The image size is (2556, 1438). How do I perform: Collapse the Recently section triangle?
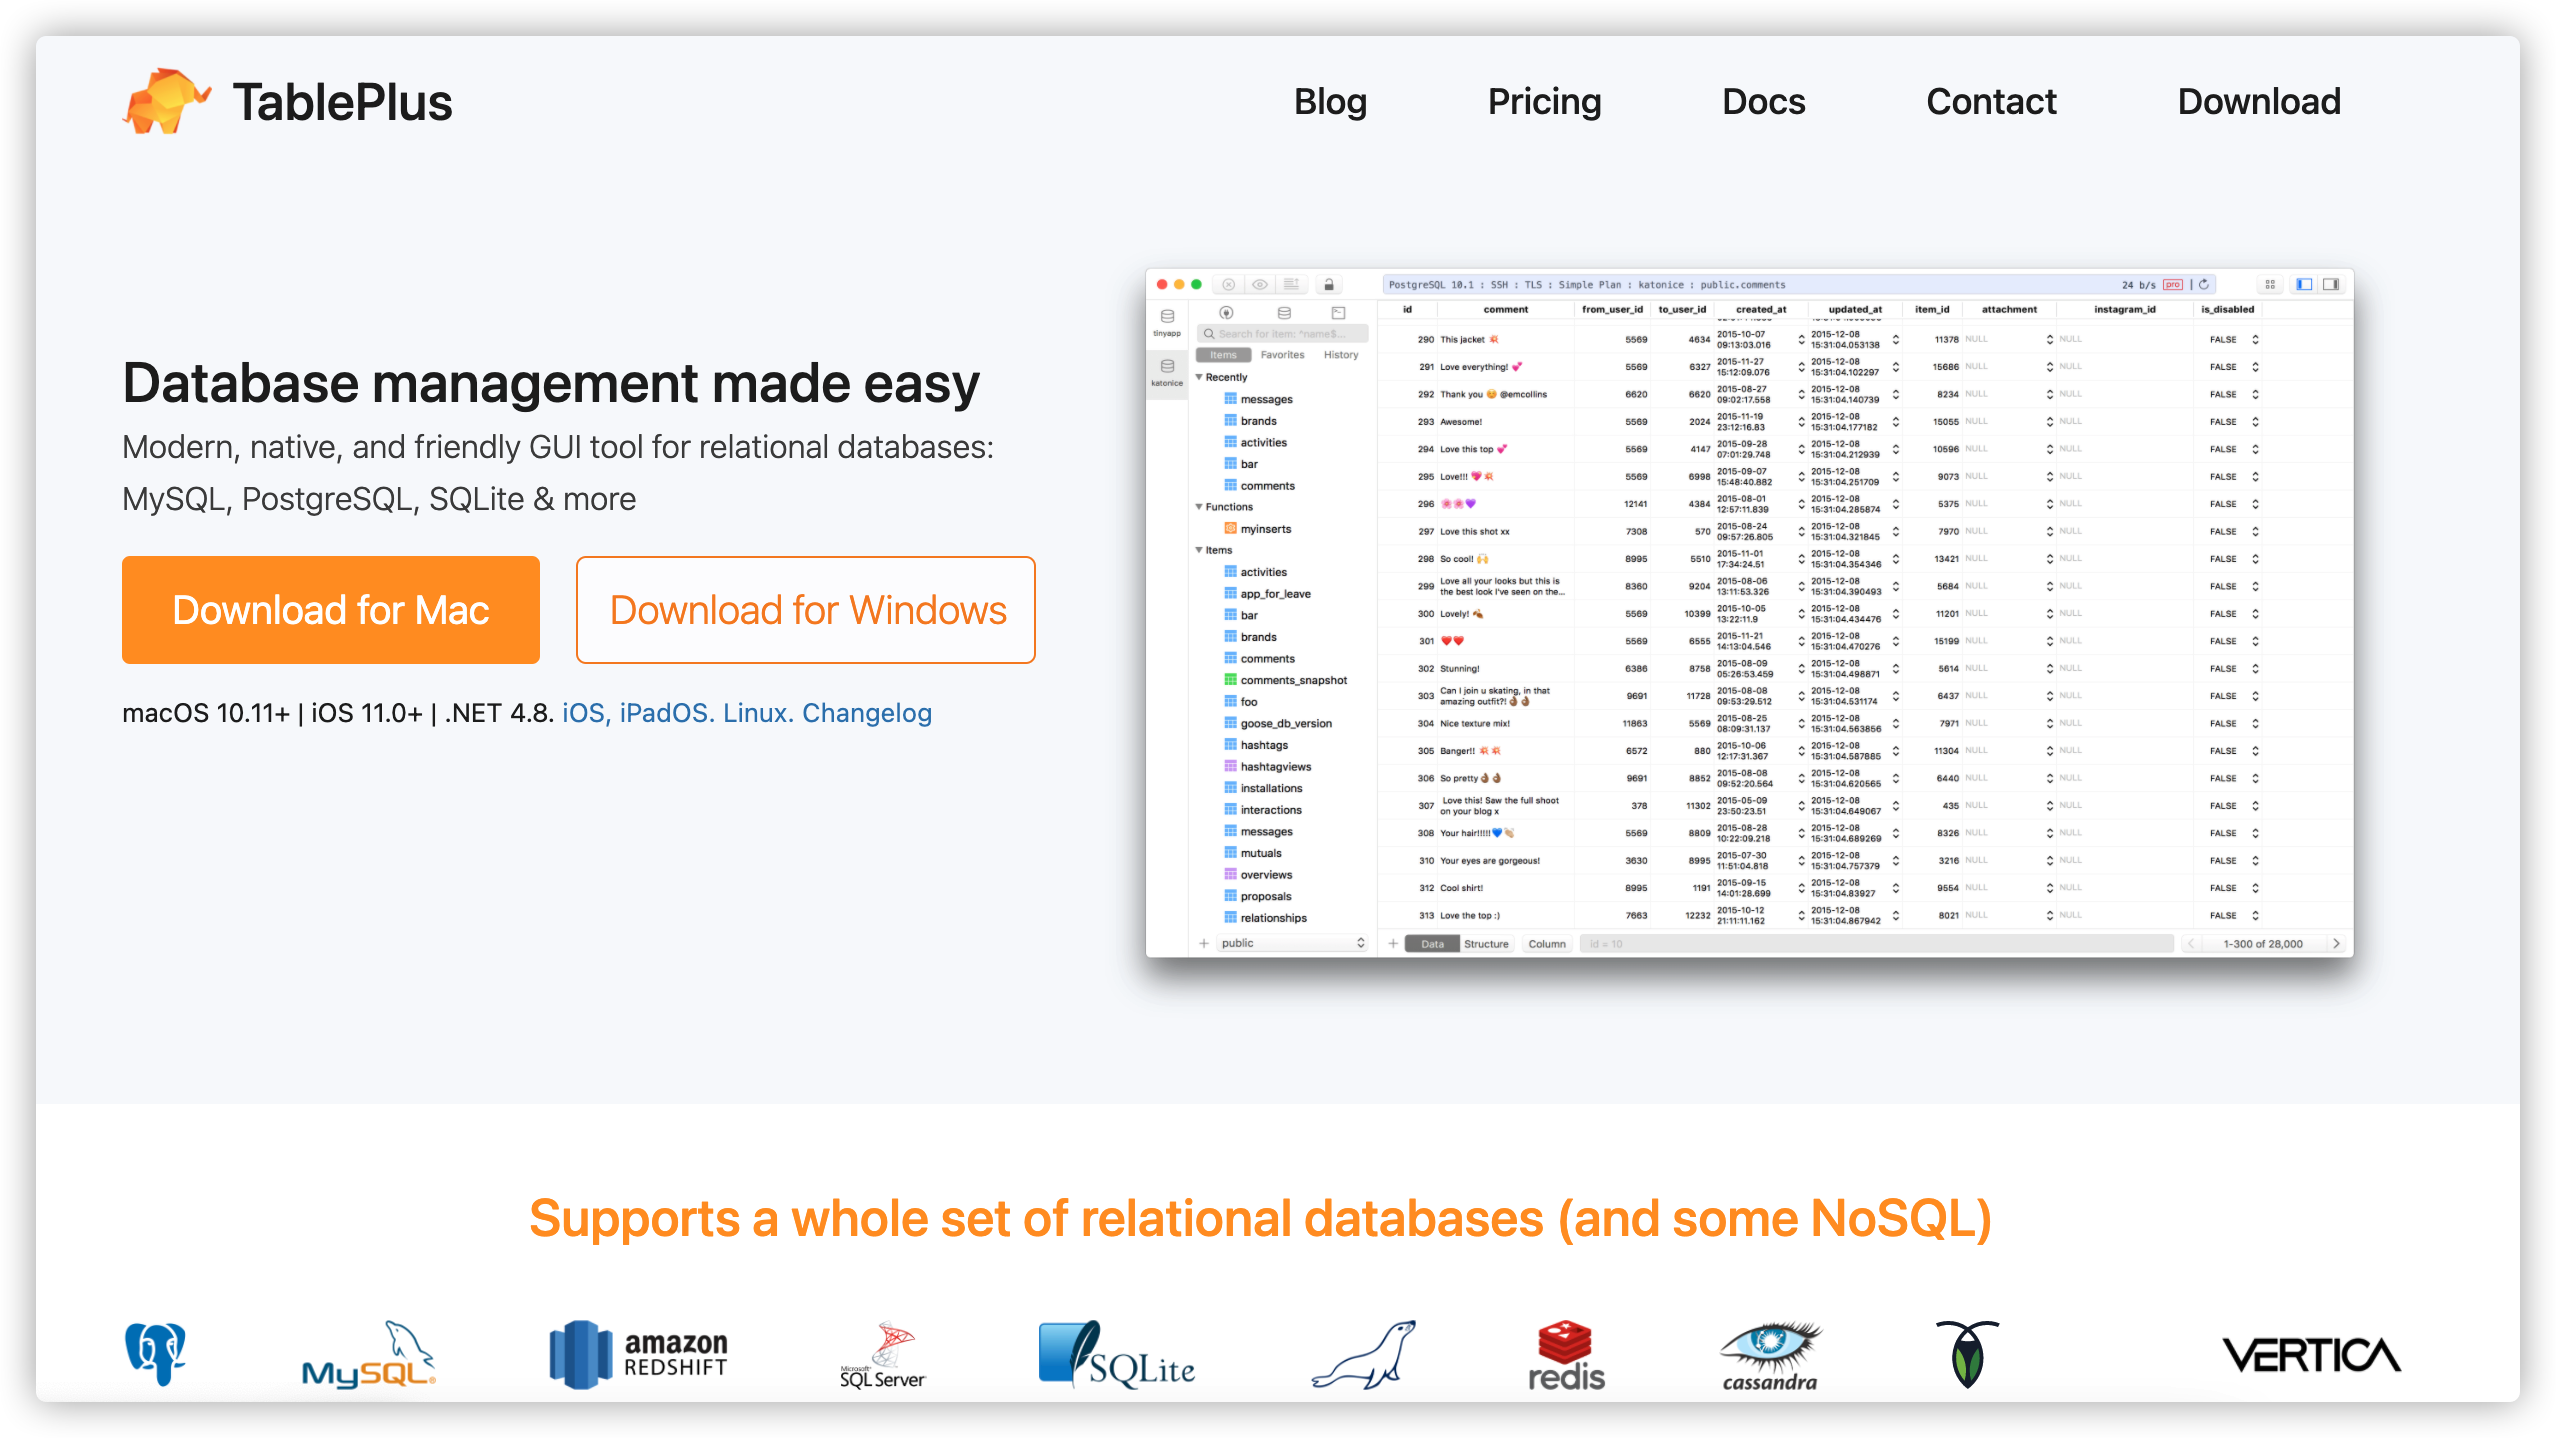coord(1199,377)
